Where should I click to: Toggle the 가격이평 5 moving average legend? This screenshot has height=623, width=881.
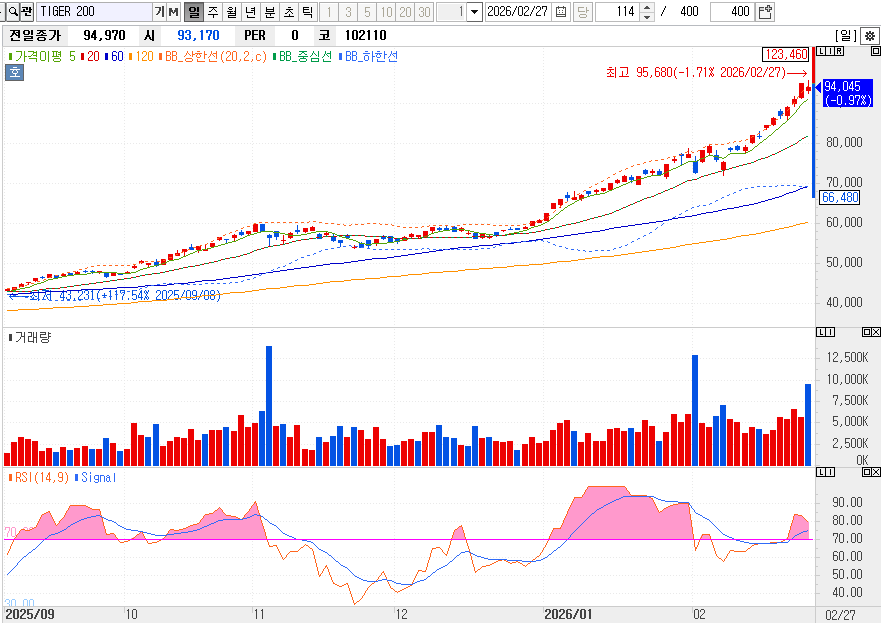[x=42, y=57]
